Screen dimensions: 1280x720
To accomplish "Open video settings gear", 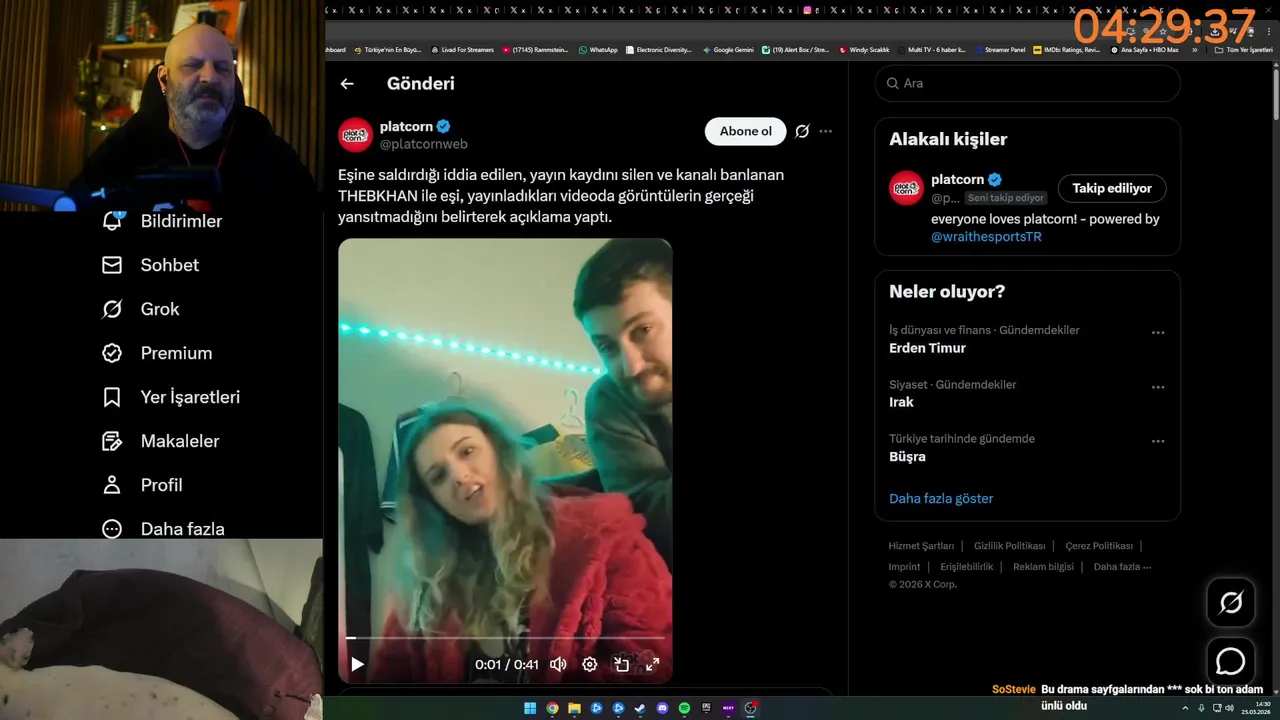I will (590, 664).
